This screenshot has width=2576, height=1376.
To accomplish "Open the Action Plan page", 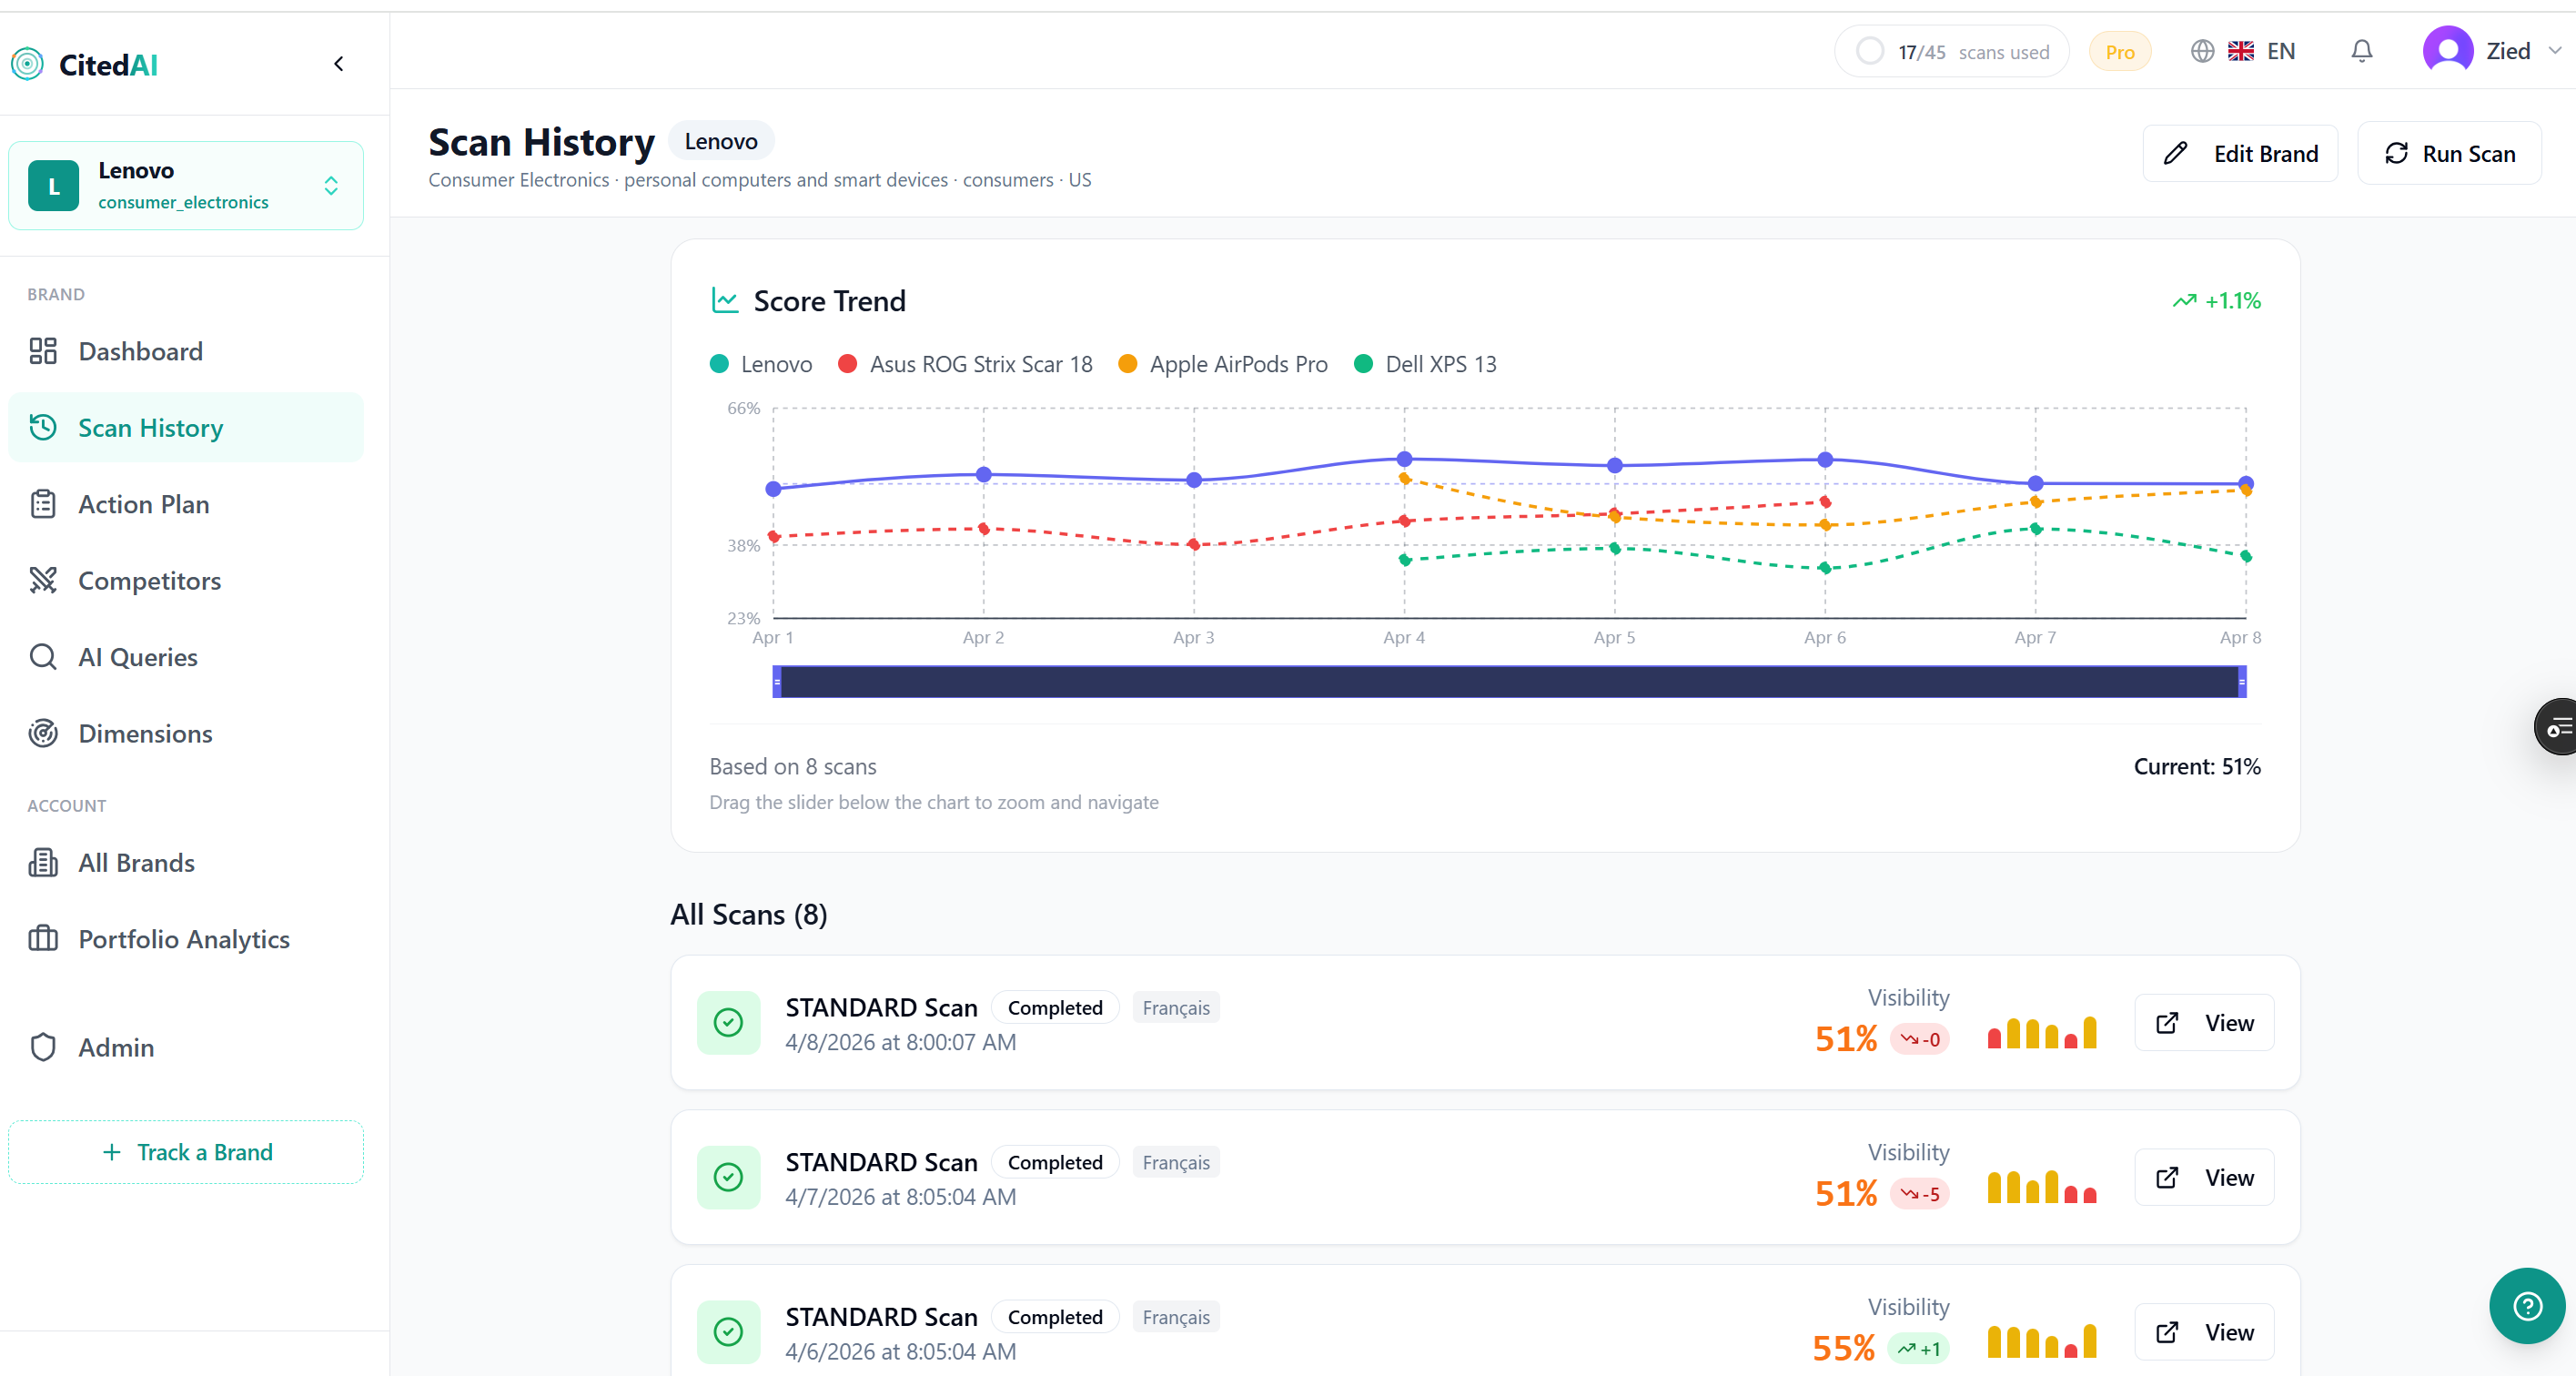I will click(143, 504).
